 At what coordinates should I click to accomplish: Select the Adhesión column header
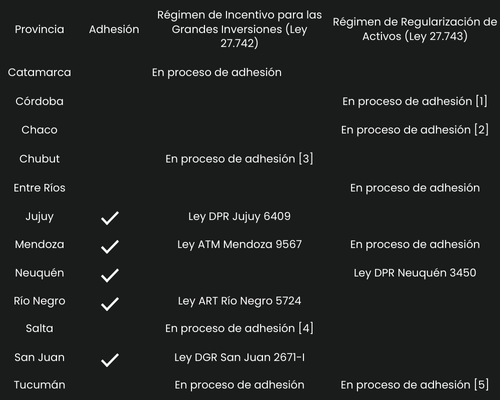coord(114,29)
